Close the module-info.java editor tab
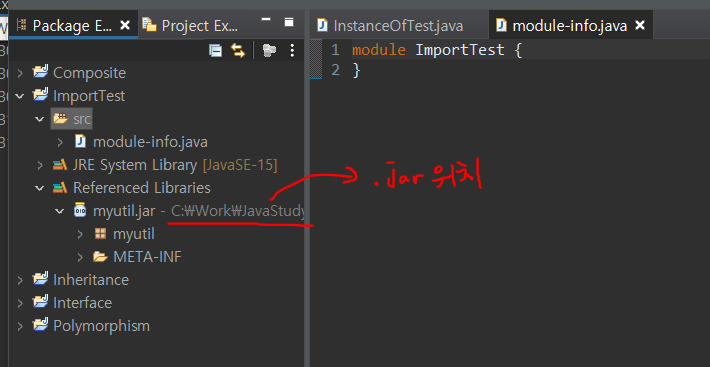The height and width of the screenshot is (367, 710). (639, 26)
